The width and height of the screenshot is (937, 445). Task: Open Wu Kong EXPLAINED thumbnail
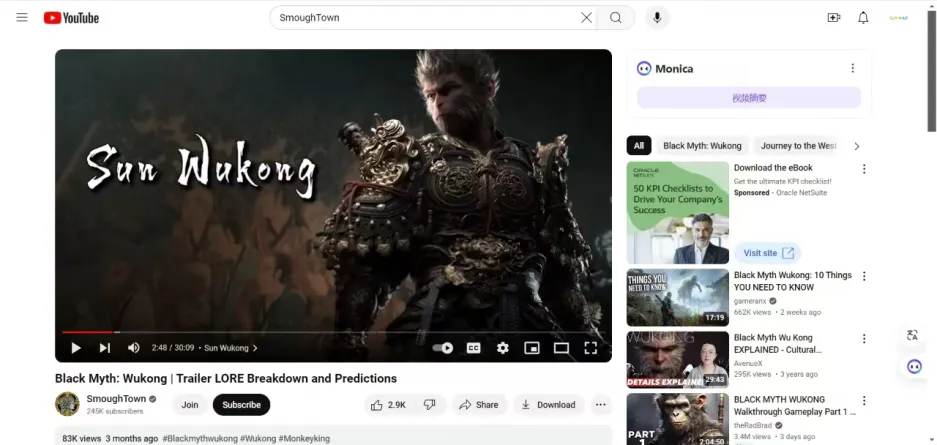click(678, 360)
